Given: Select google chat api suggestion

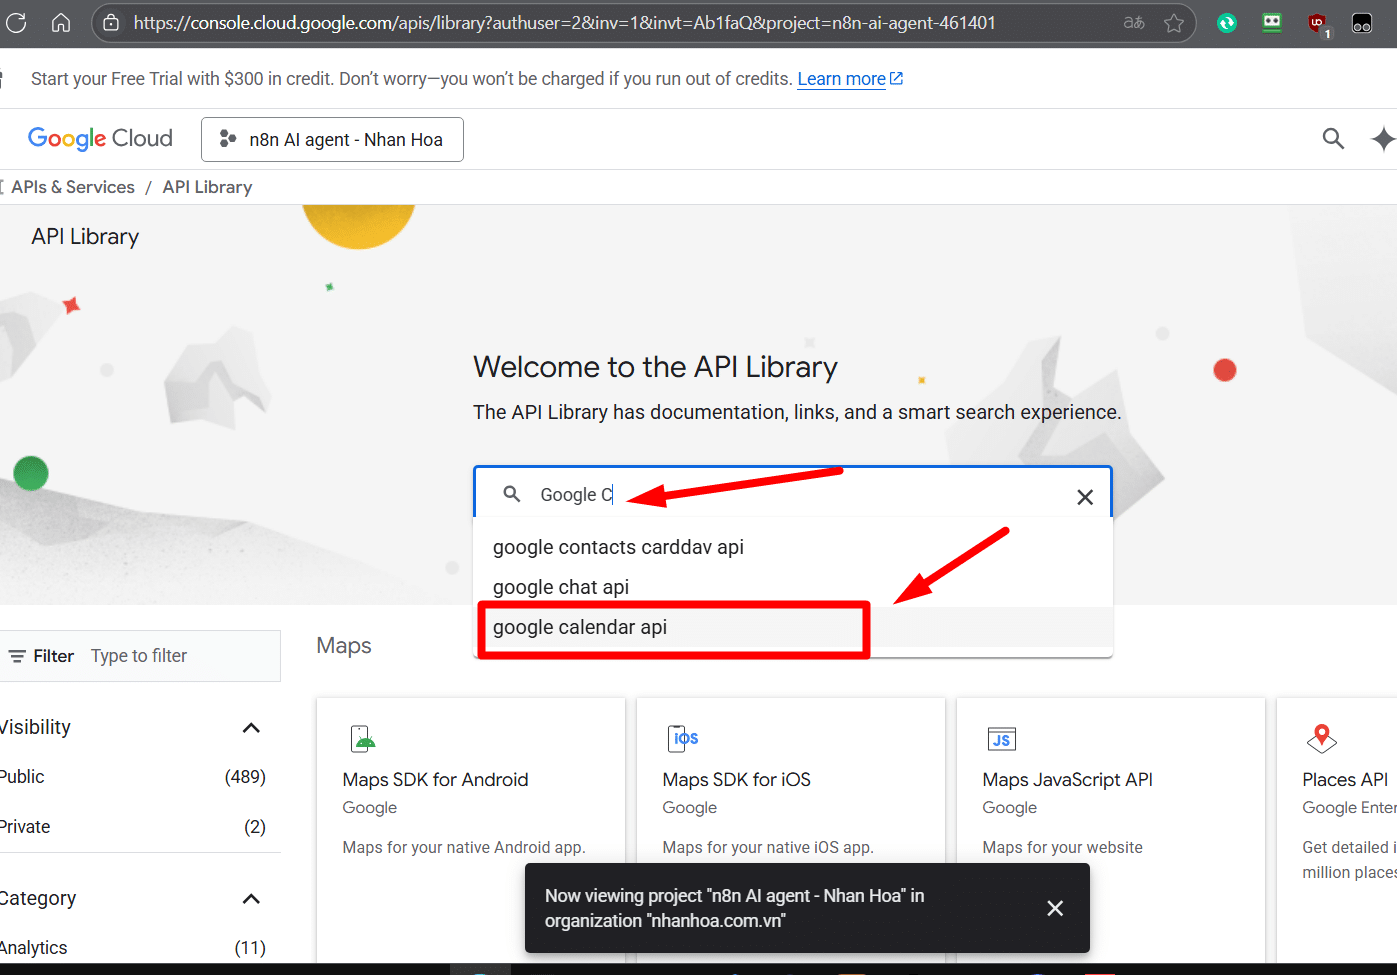Looking at the screenshot, I should pos(792,587).
